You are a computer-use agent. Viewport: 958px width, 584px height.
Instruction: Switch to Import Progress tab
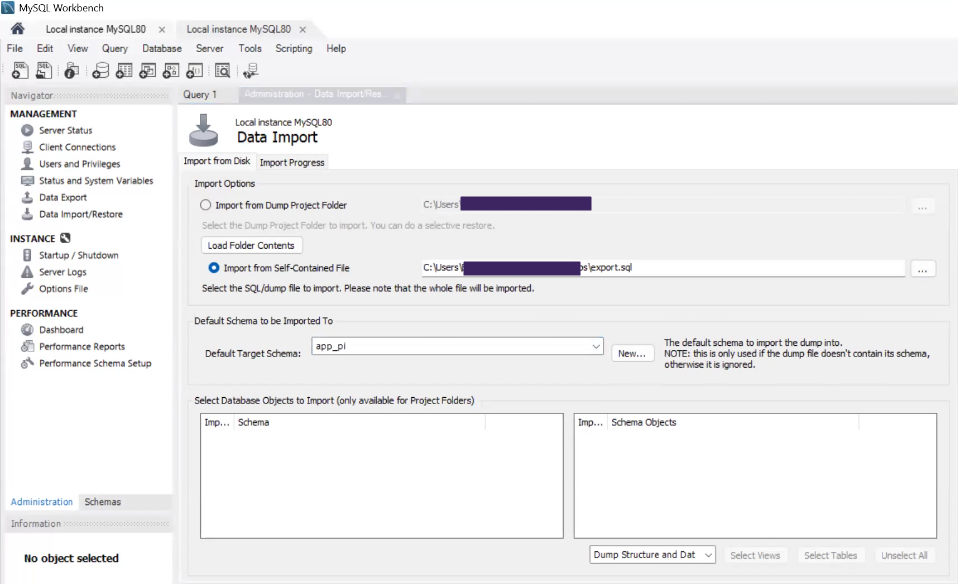[x=292, y=162]
